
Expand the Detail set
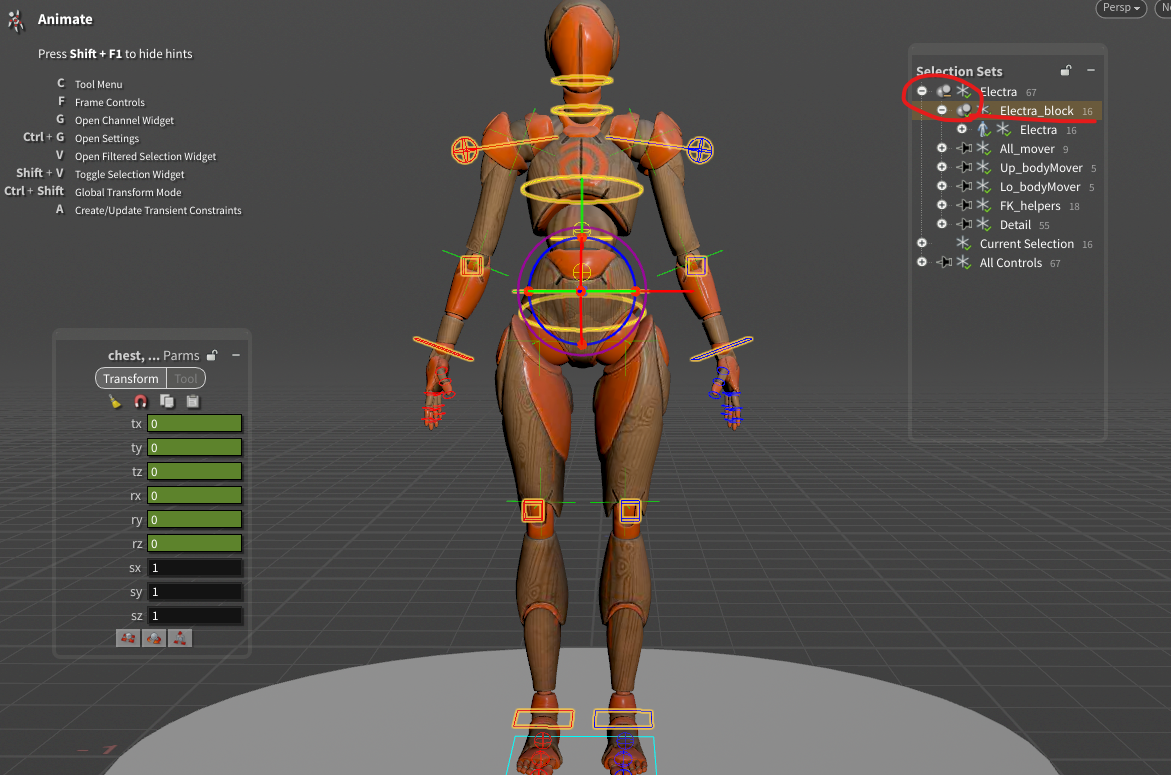click(942, 224)
